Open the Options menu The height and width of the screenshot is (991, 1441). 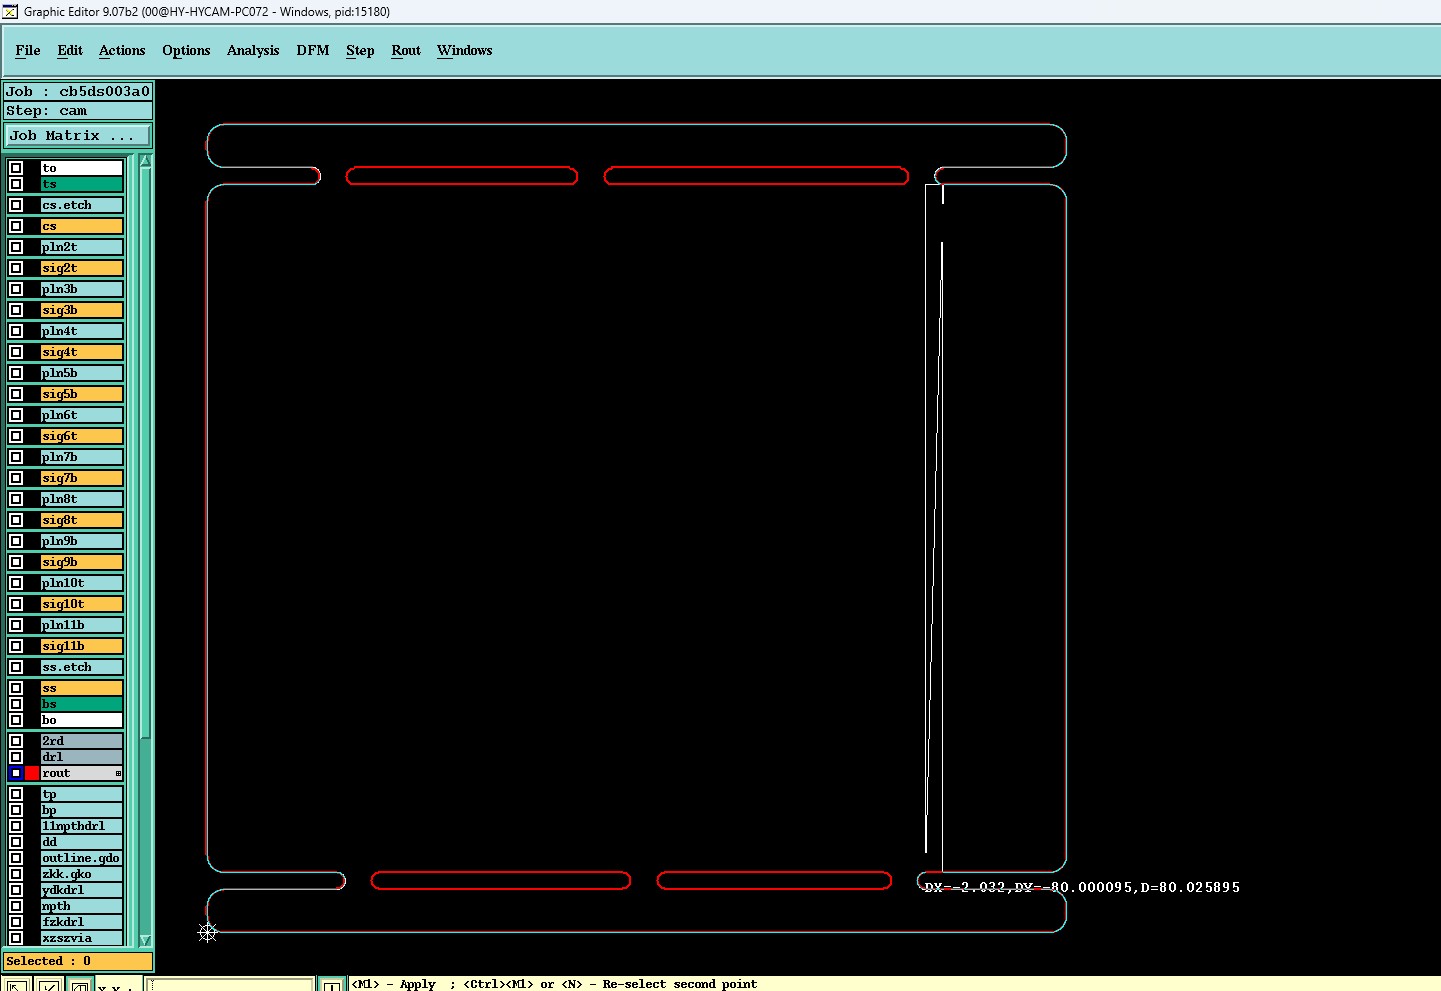(x=186, y=50)
